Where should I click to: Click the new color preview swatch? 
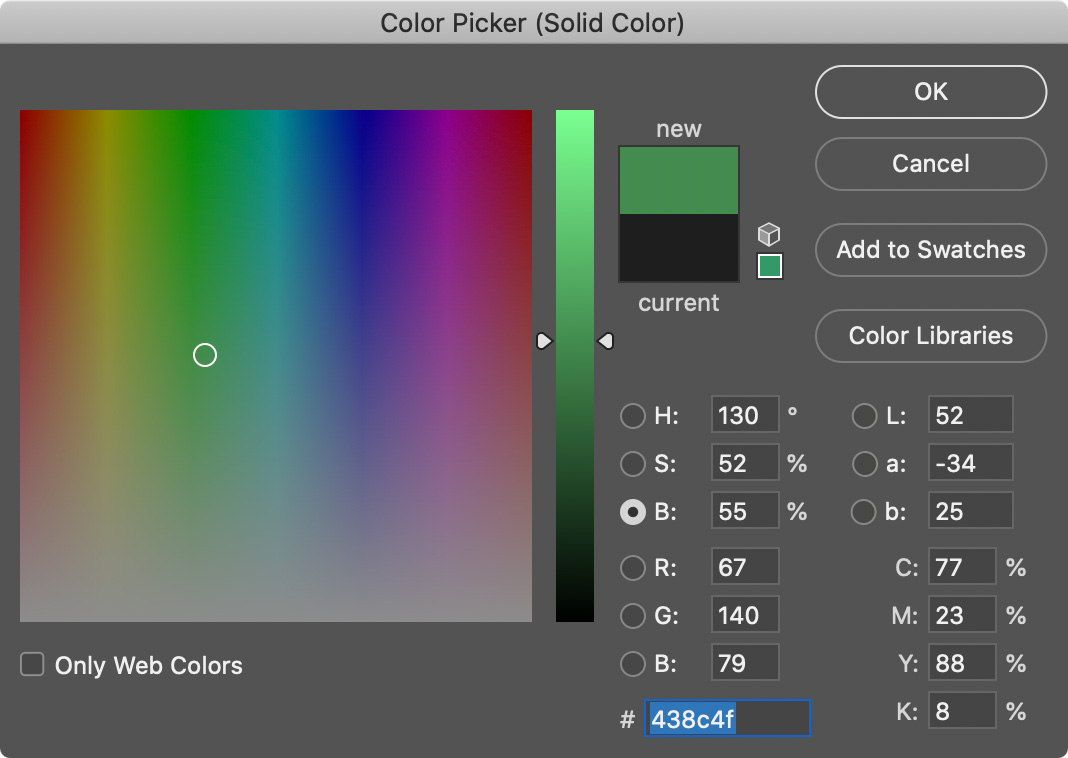[679, 181]
